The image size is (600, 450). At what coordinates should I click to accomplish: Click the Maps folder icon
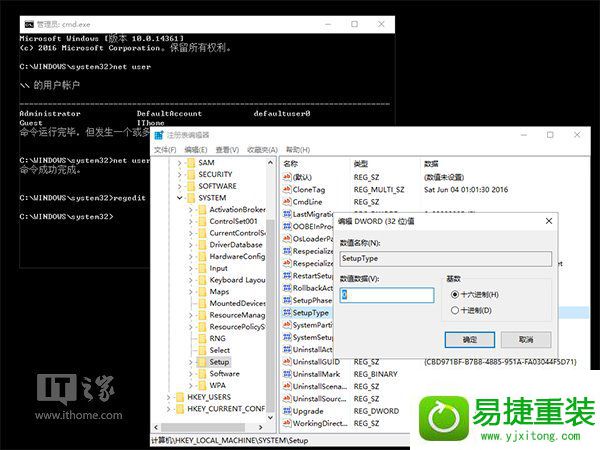(x=202, y=292)
